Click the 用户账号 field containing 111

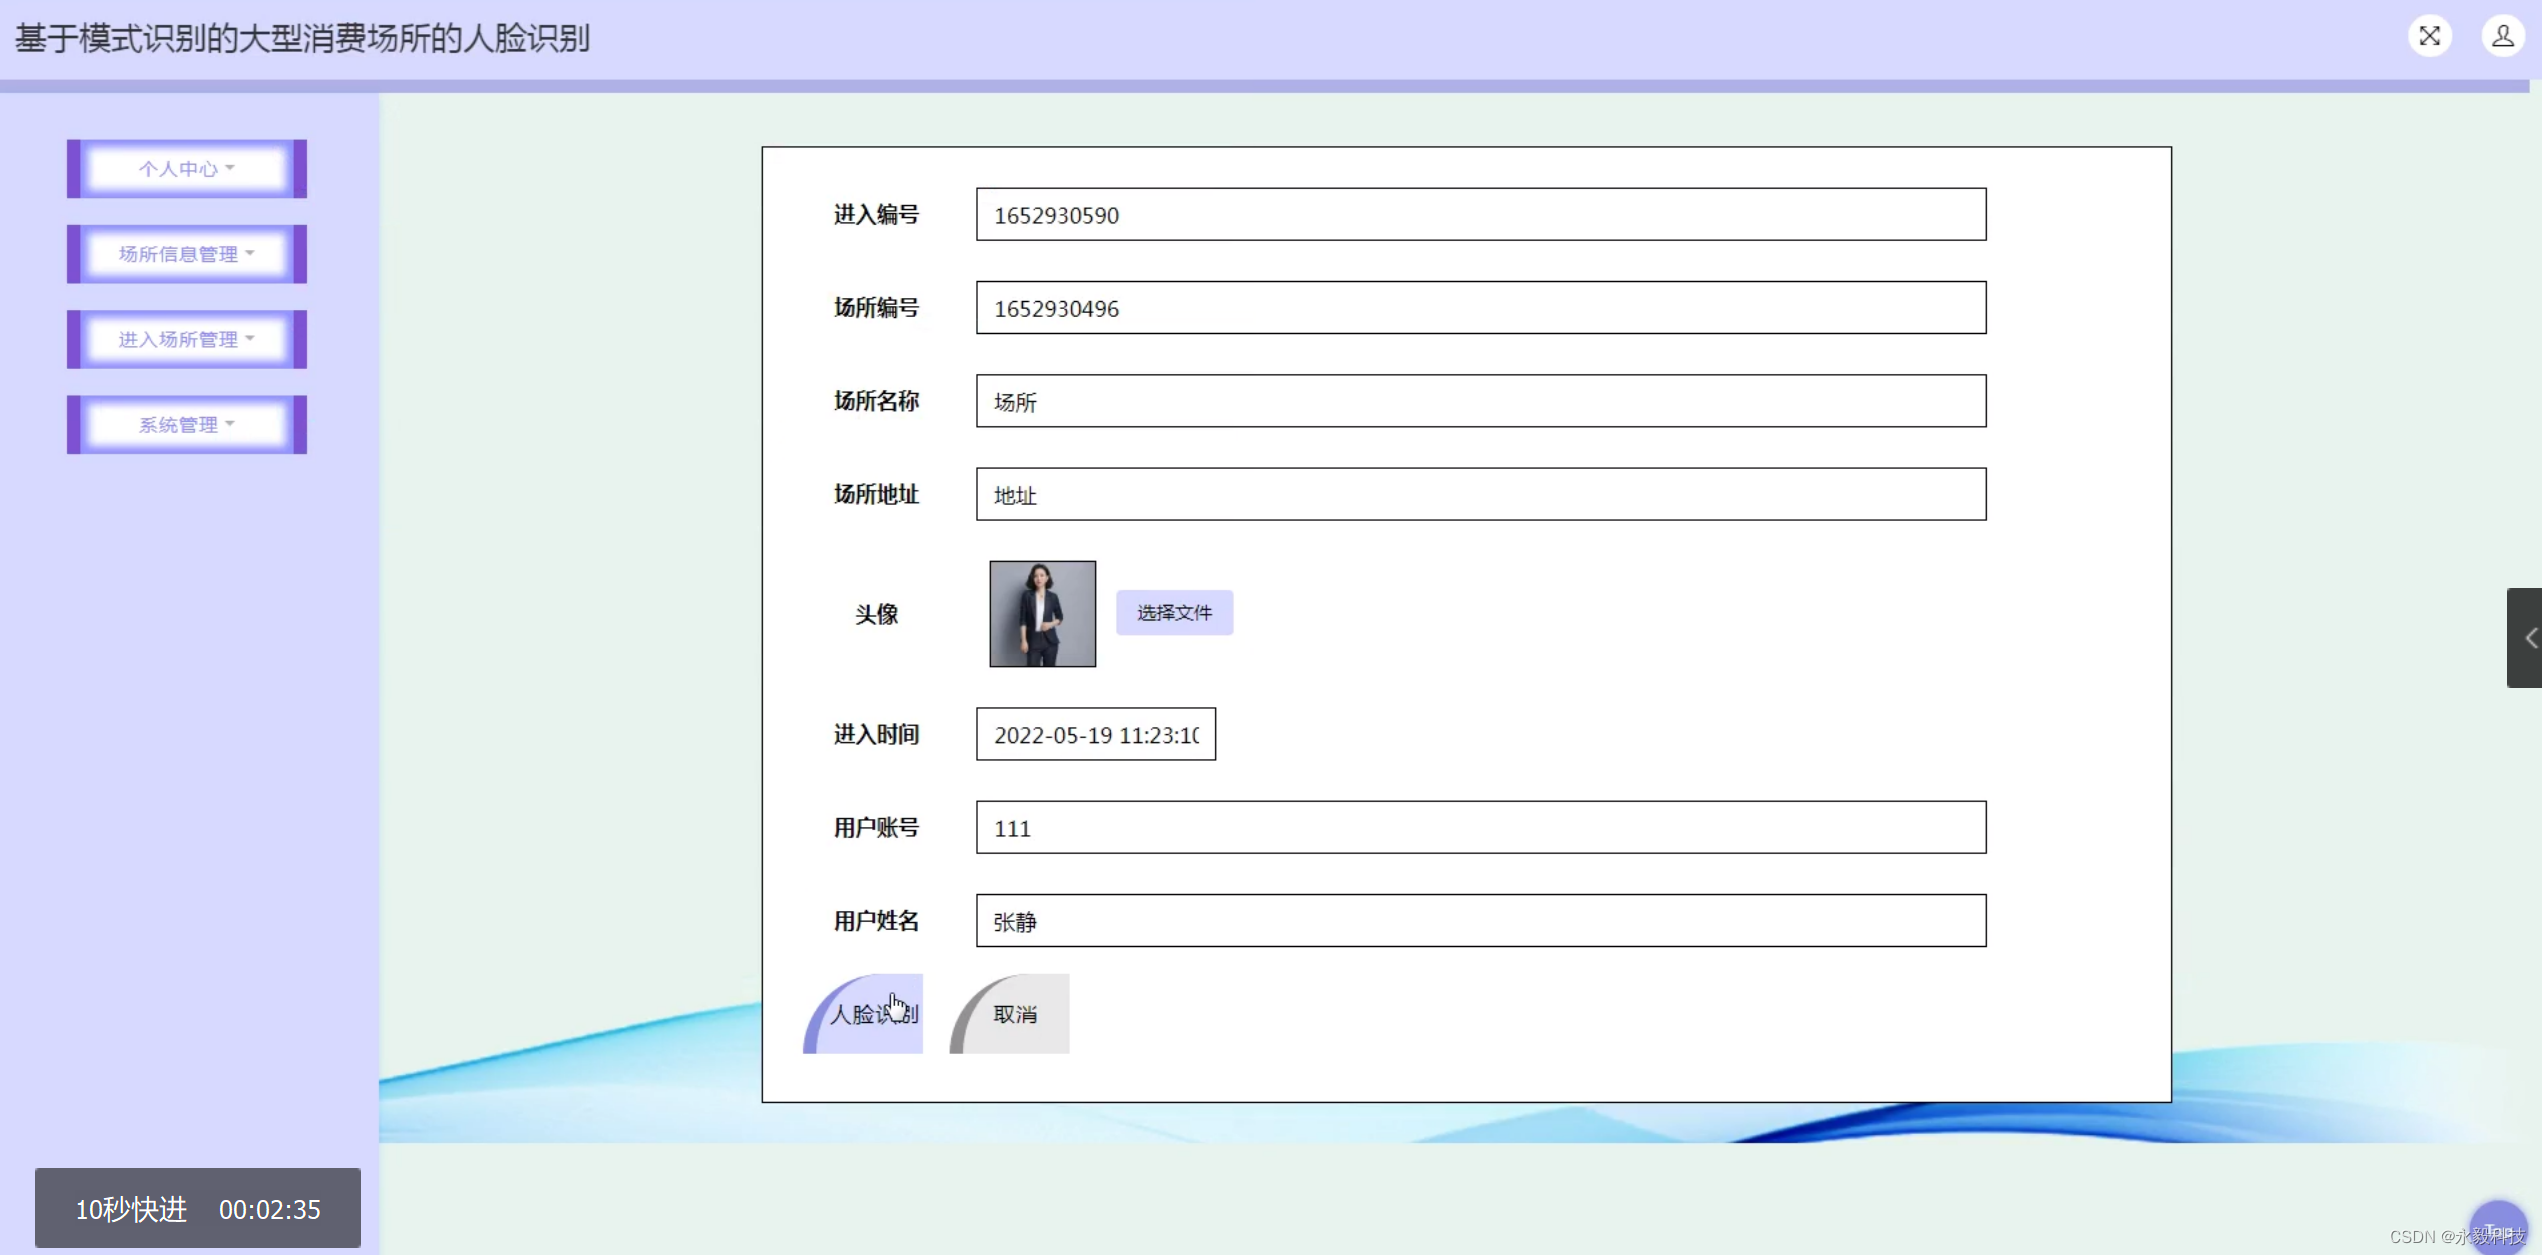coord(1480,828)
